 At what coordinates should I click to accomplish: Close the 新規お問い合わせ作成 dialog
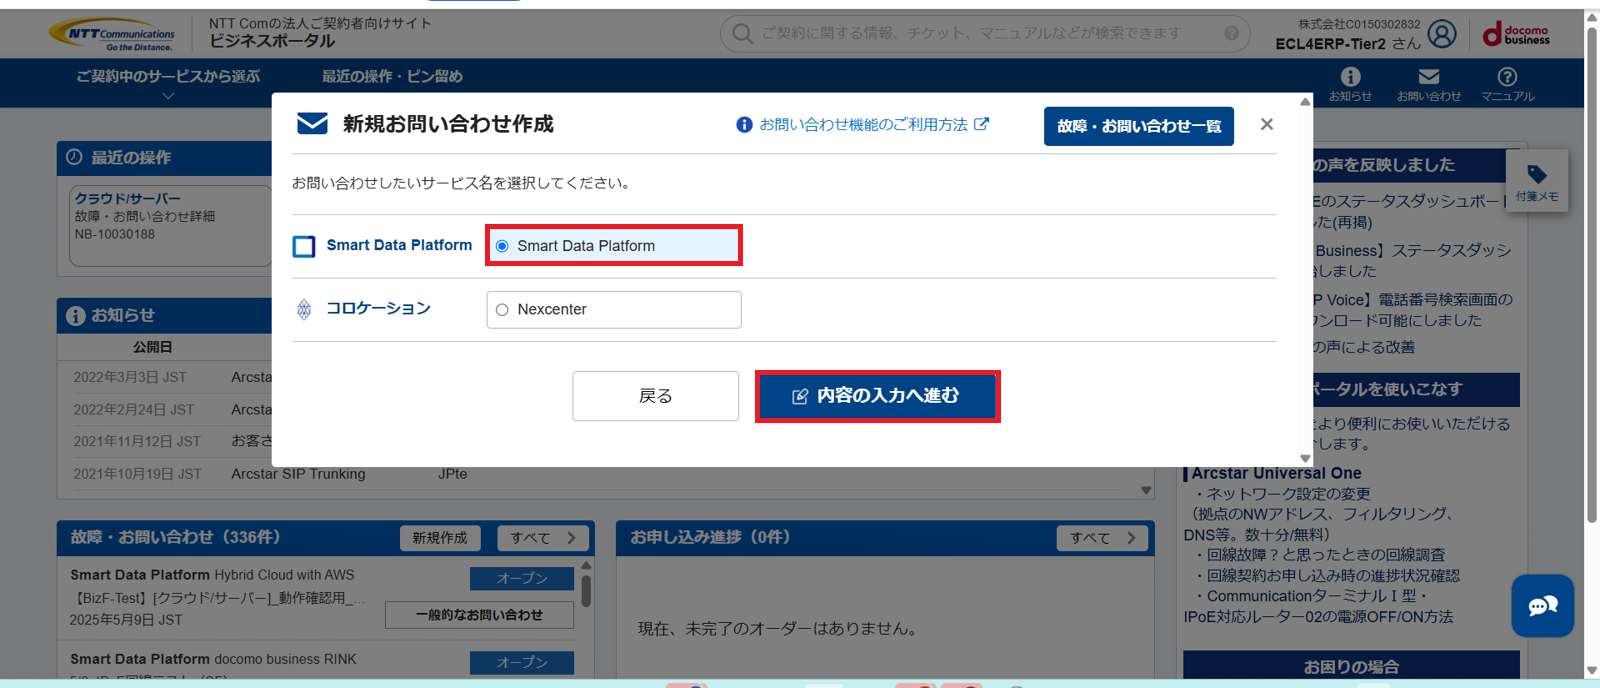pyautogui.click(x=1267, y=124)
